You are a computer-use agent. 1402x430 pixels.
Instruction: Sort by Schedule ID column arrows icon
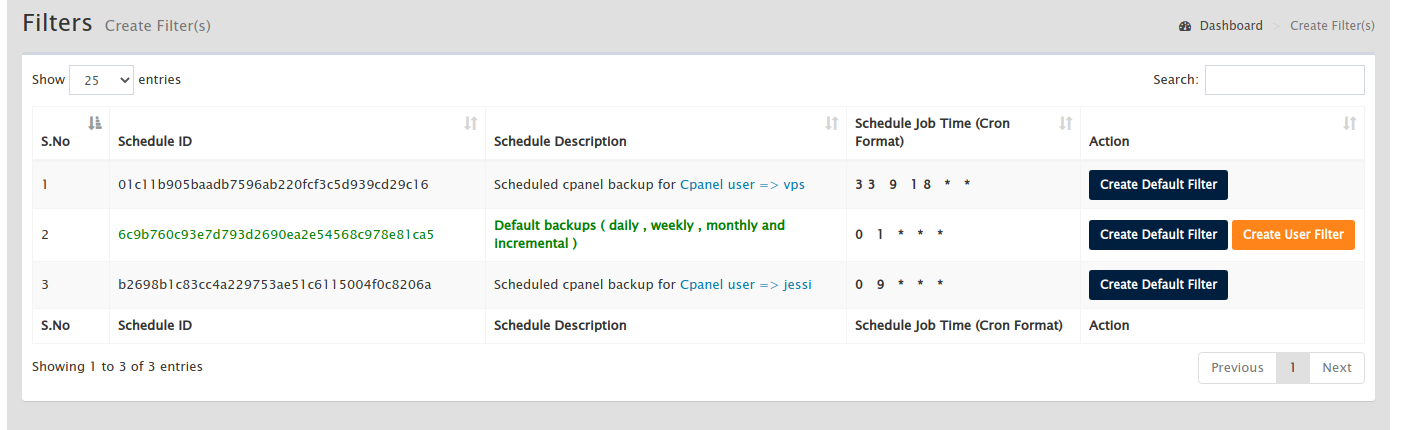(x=471, y=123)
